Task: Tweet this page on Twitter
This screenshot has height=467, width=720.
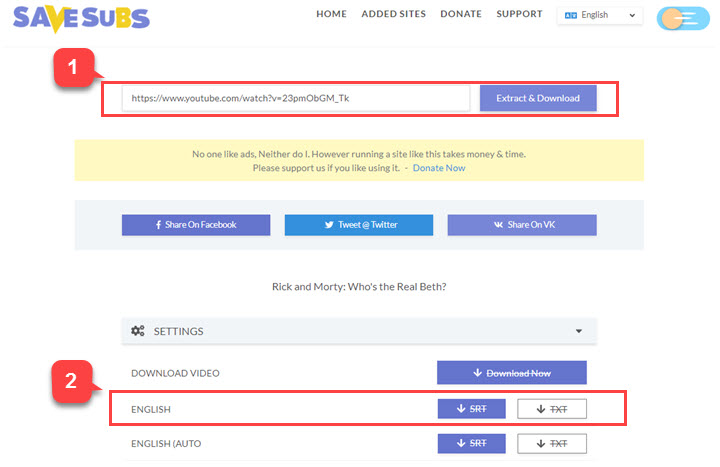Action: [359, 225]
